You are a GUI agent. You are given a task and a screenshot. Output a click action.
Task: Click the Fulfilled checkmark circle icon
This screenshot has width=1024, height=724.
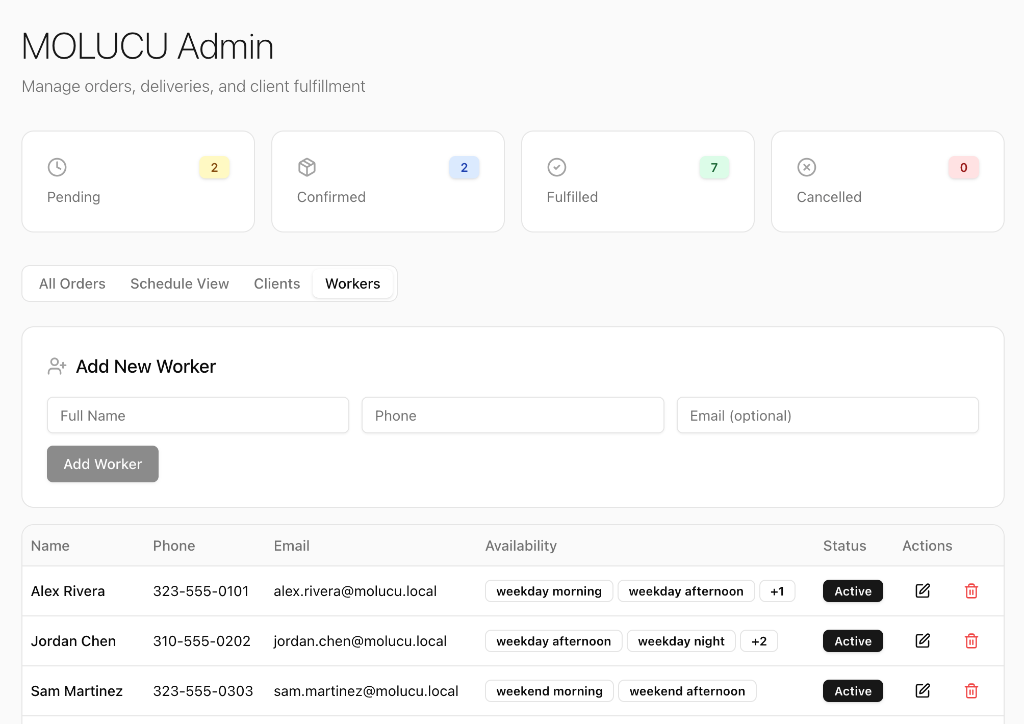coord(556,167)
